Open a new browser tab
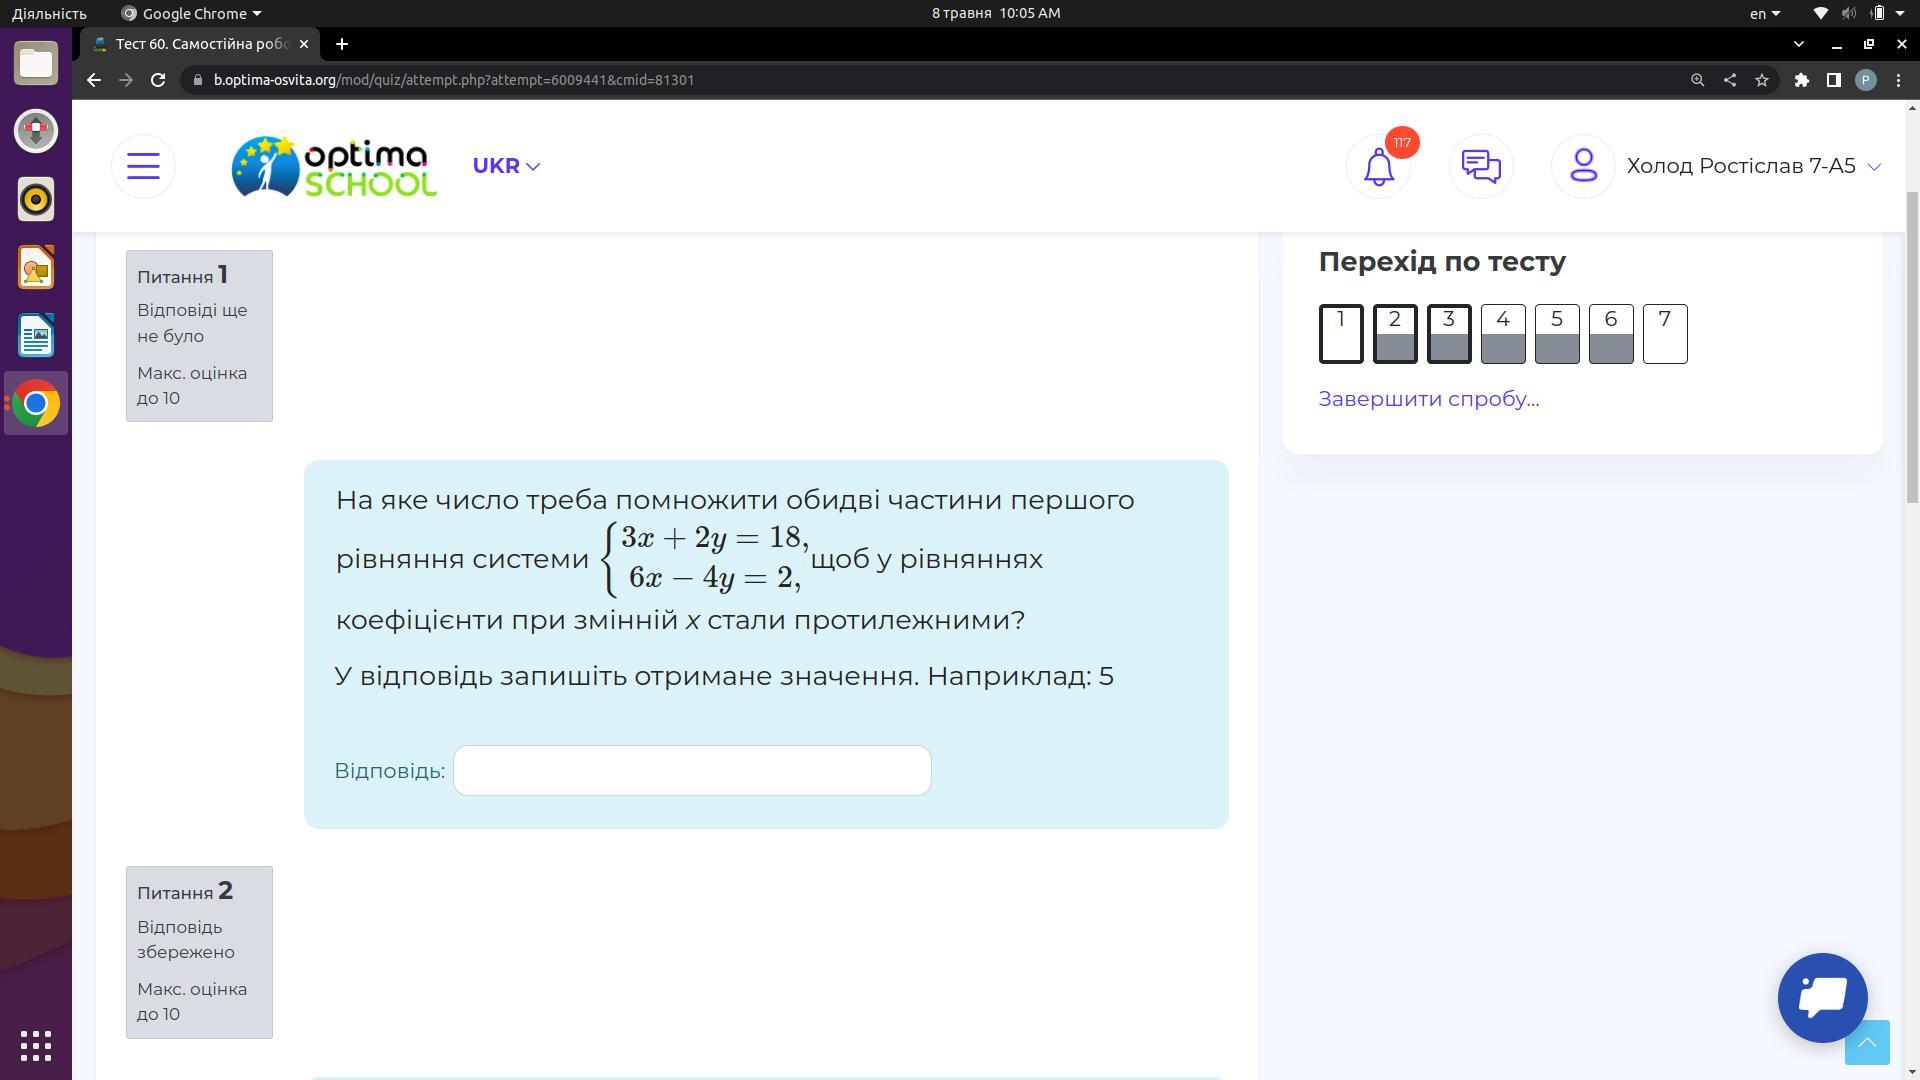Image resolution: width=1920 pixels, height=1080 pixels. coord(342,44)
